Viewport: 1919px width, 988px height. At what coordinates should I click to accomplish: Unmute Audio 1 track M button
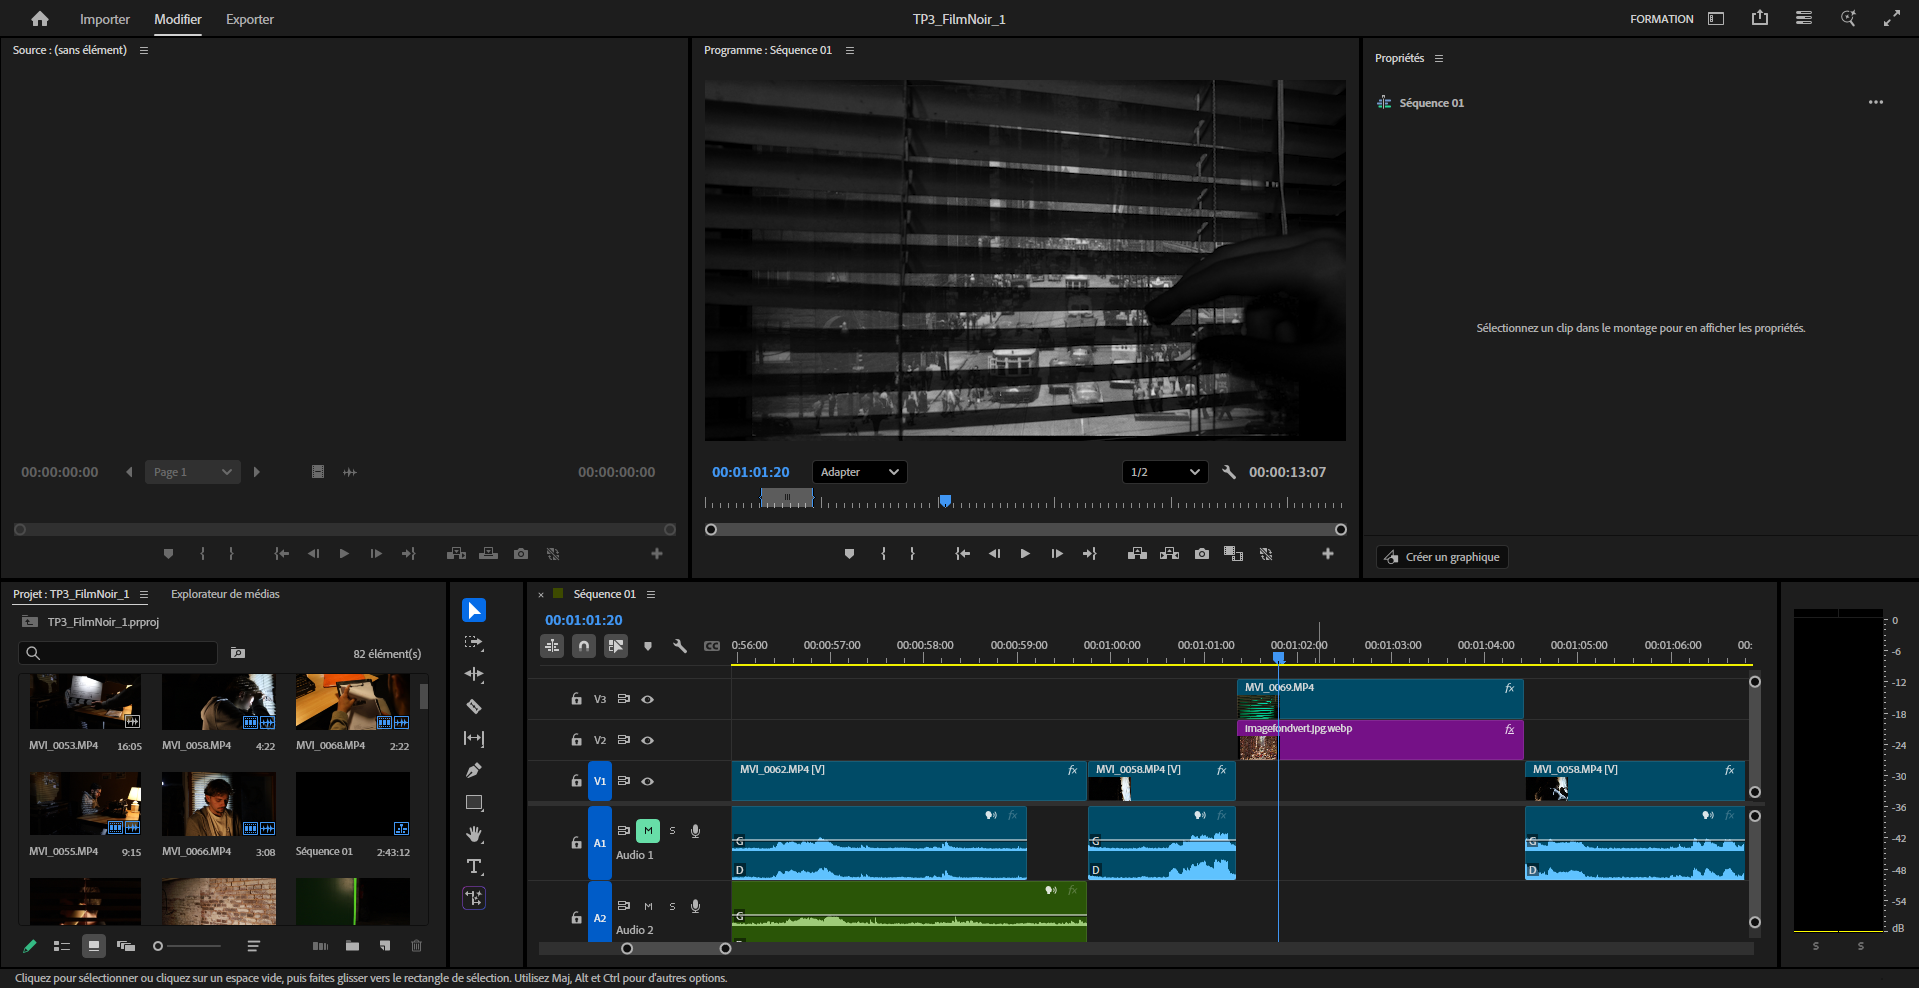point(648,831)
